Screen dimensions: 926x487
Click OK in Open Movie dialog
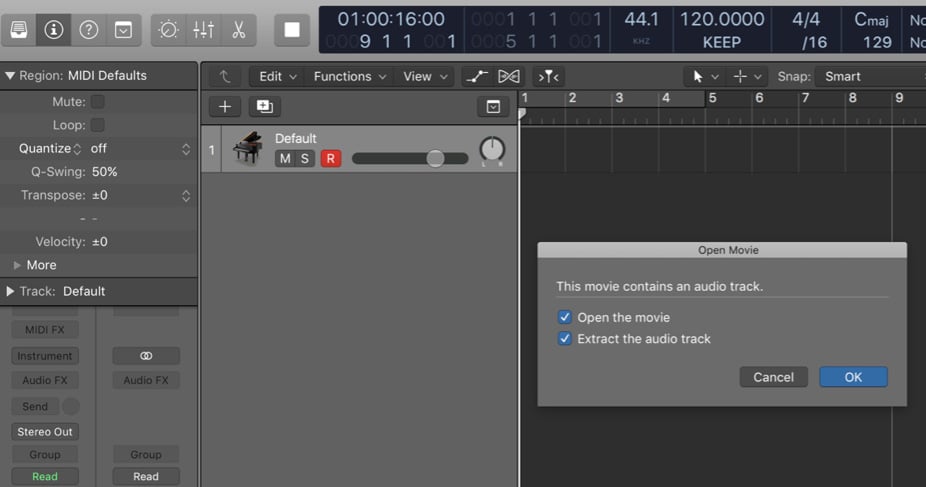click(x=853, y=377)
